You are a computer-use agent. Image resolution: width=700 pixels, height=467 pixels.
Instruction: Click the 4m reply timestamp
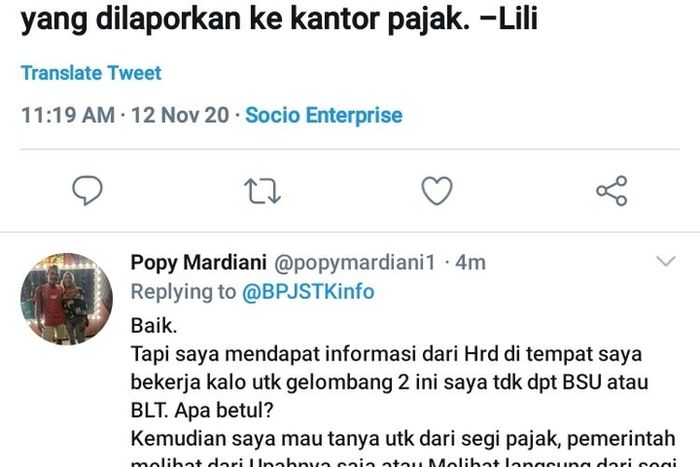pyautogui.click(x=471, y=263)
